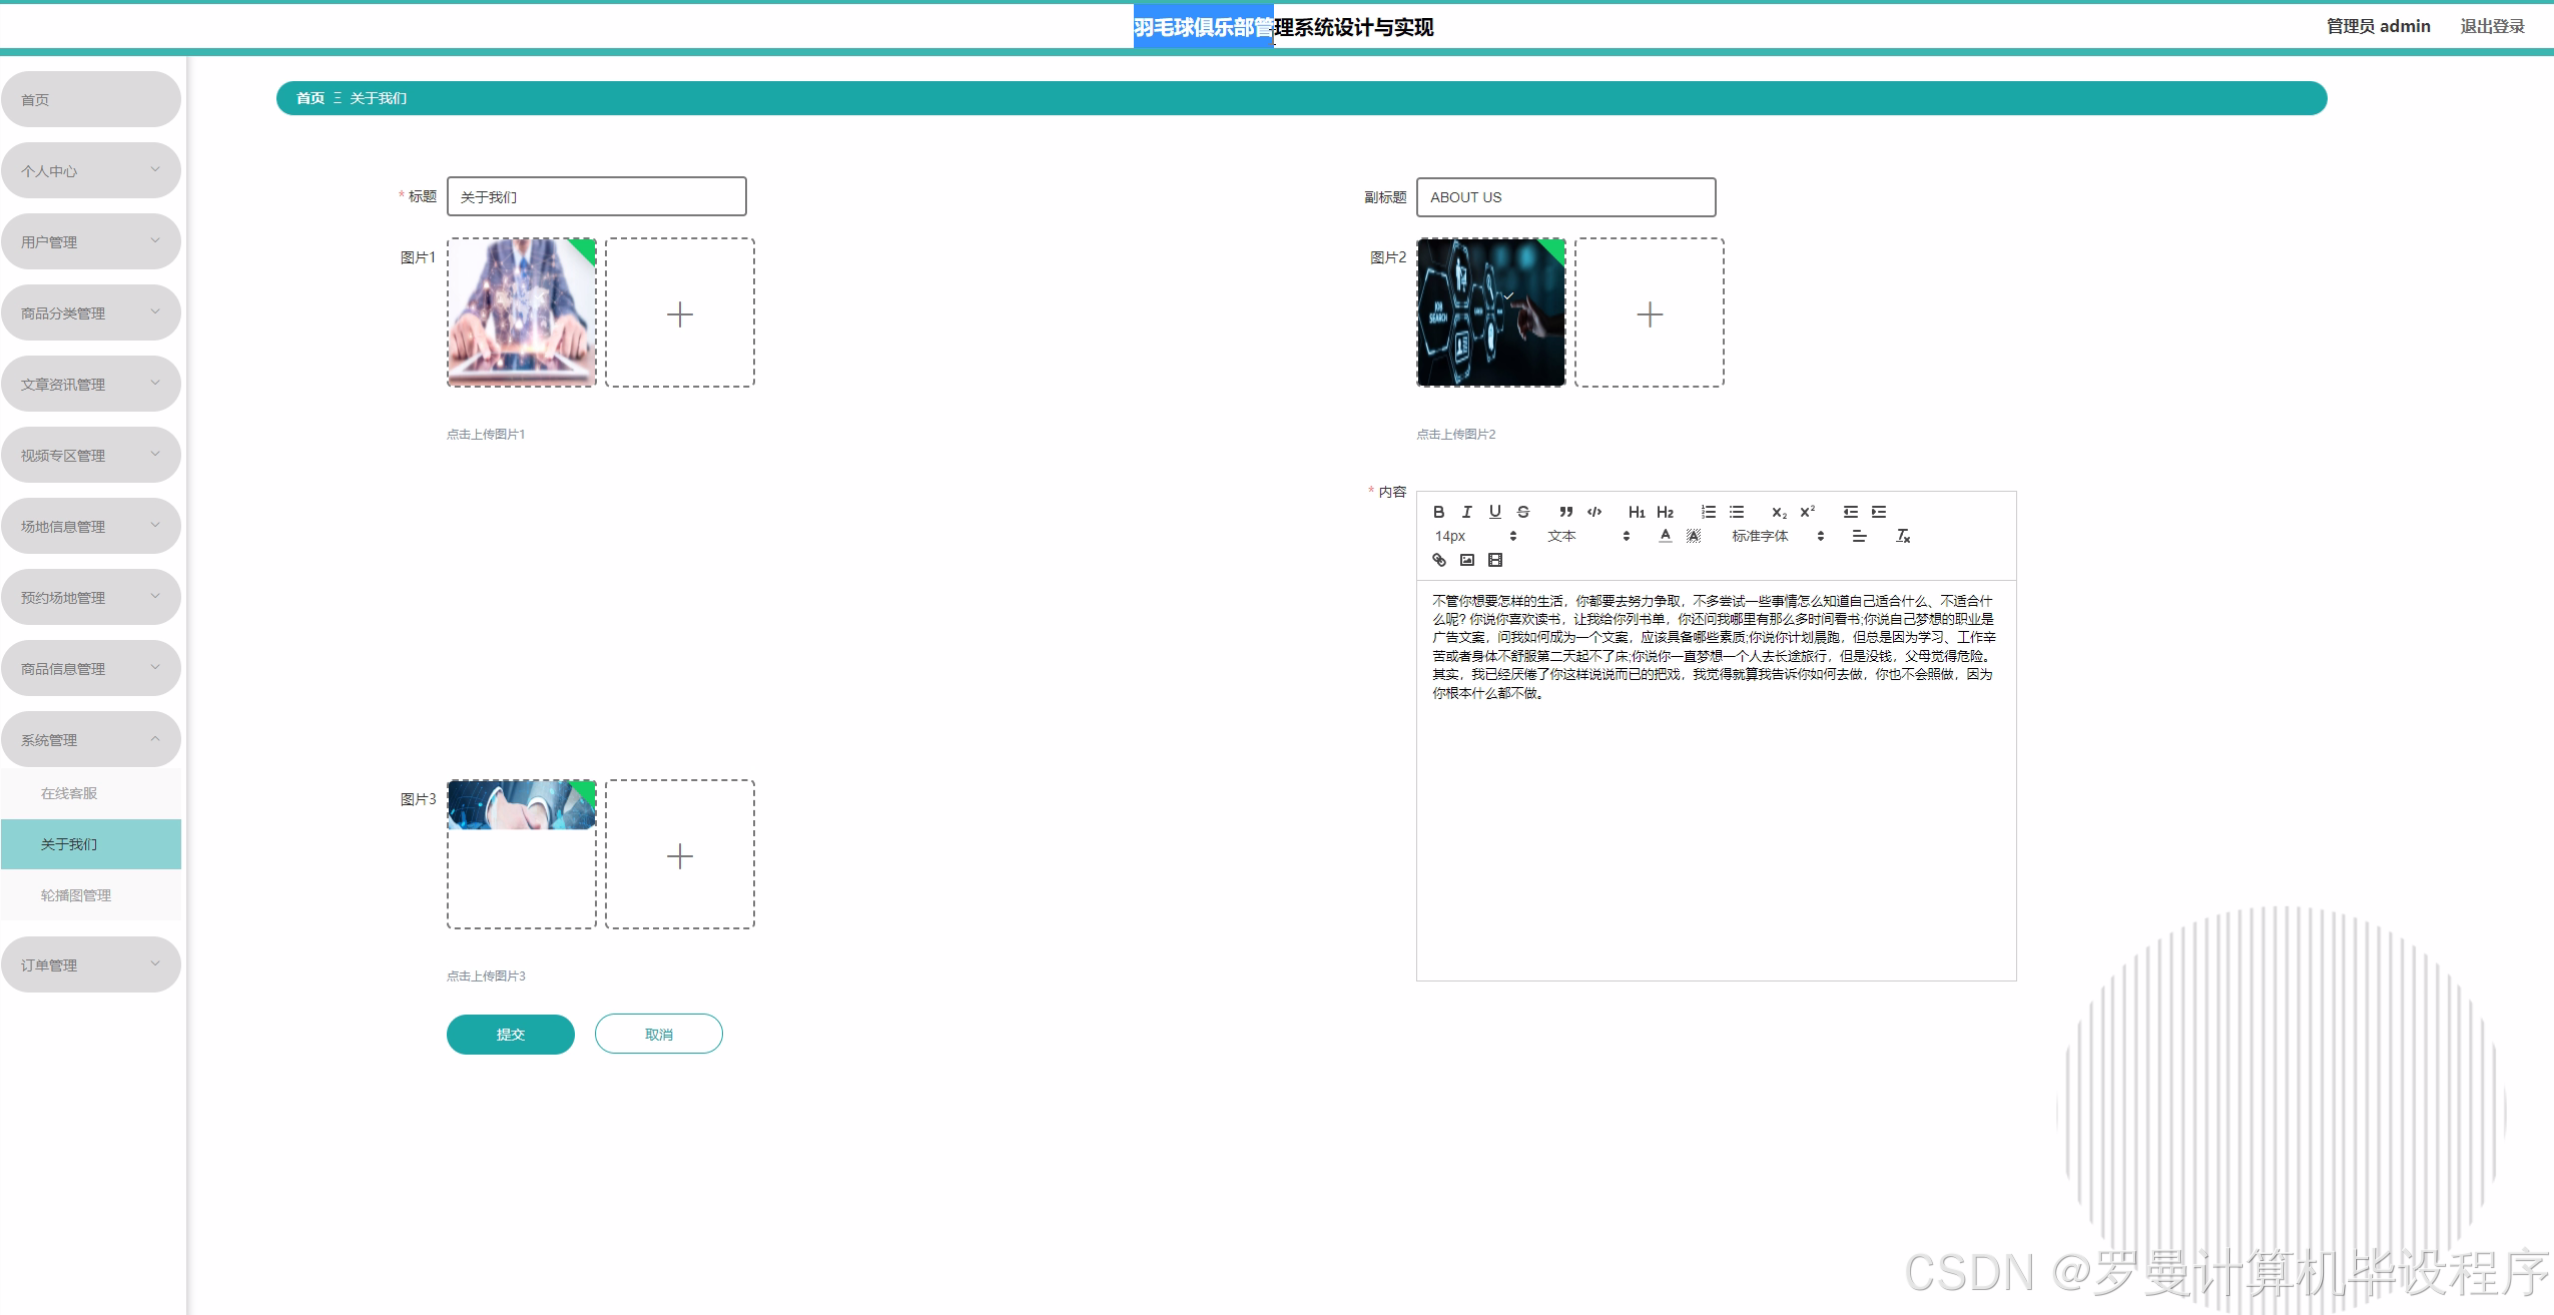Insert a code block in the editor
The image size is (2554, 1315).
tap(1595, 512)
